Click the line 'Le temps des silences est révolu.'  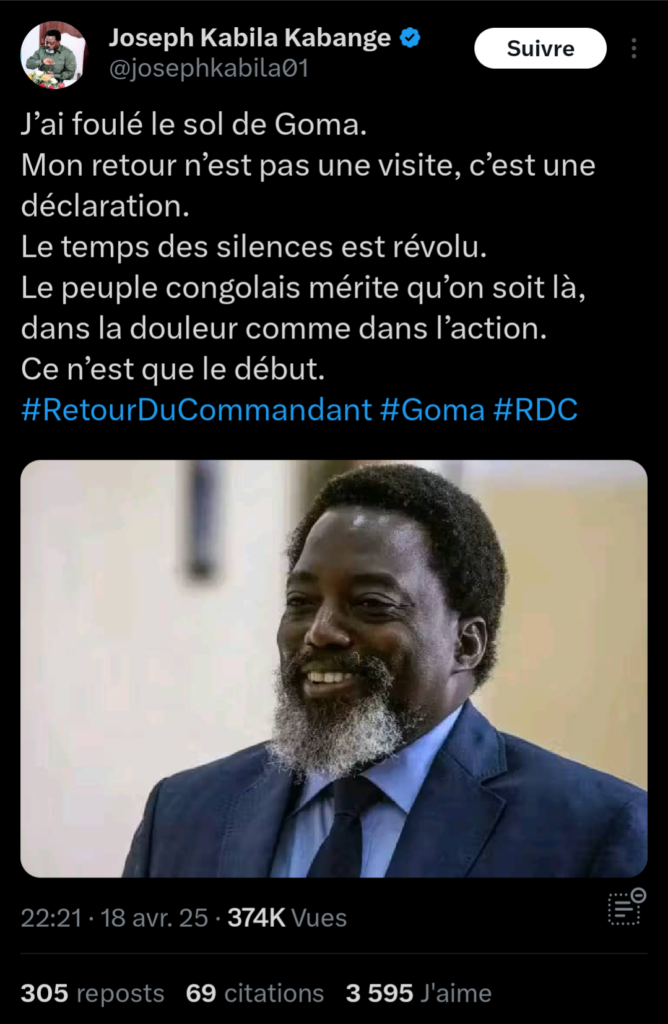click(254, 247)
